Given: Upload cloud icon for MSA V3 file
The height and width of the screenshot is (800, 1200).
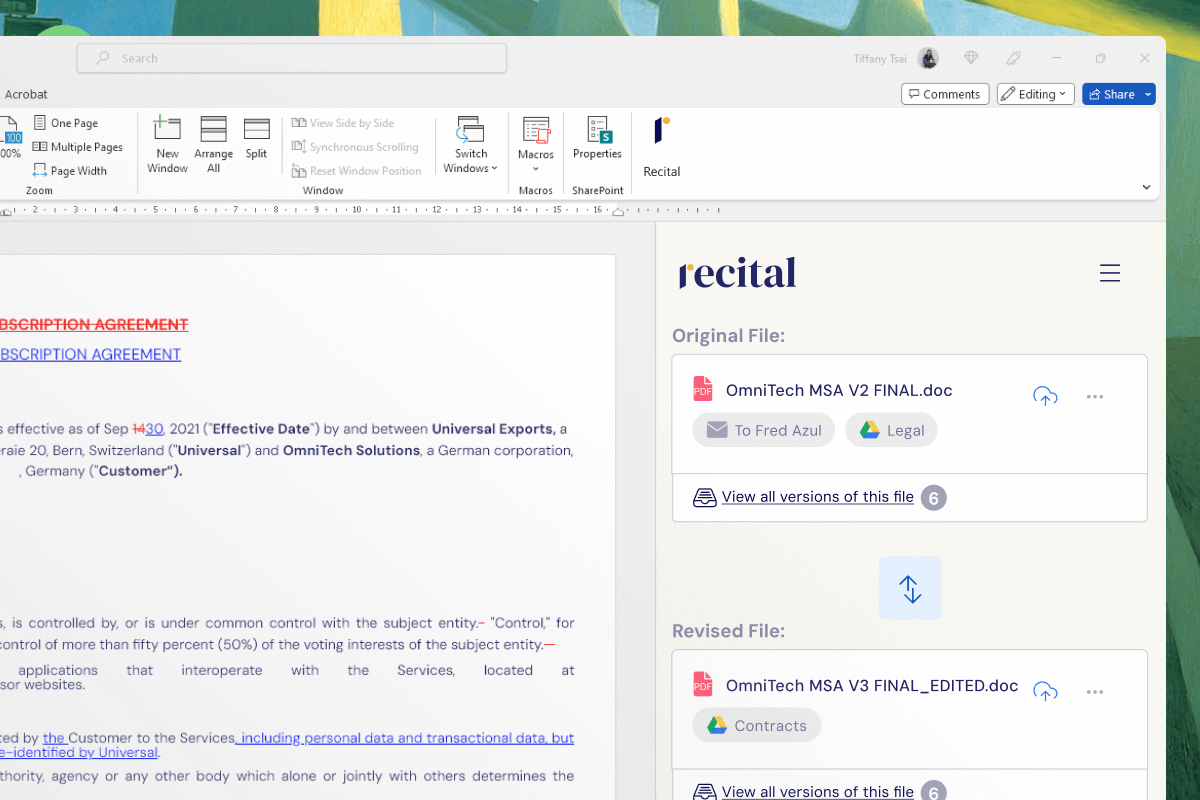Looking at the screenshot, I should point(1045,691).
